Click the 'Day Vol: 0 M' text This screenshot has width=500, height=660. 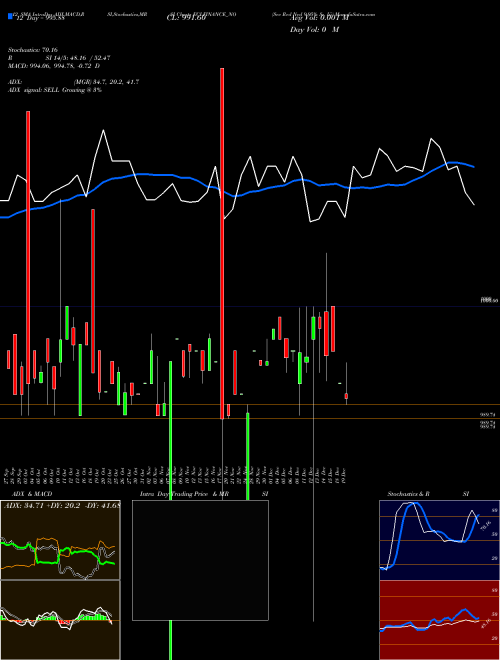pos(314,30)
